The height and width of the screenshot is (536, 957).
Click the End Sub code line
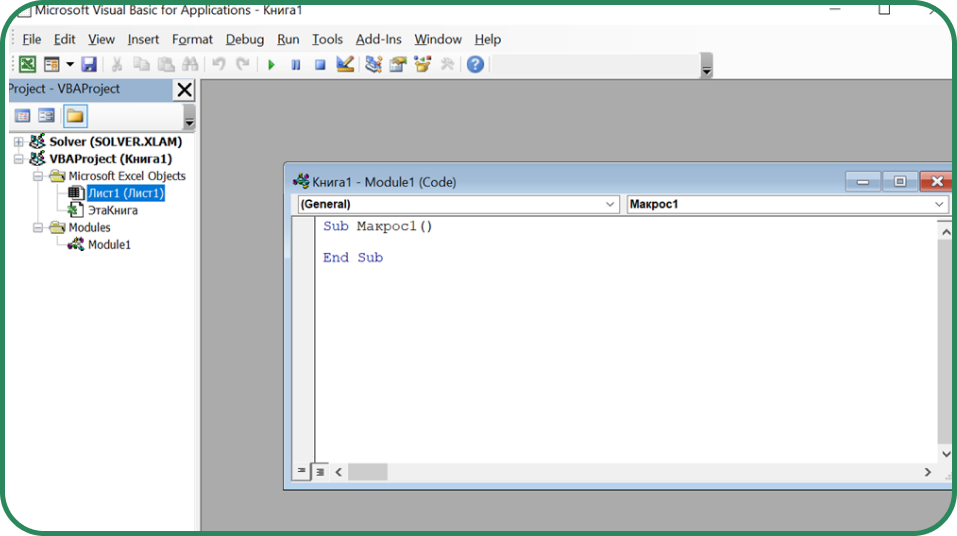pos(353,257)
